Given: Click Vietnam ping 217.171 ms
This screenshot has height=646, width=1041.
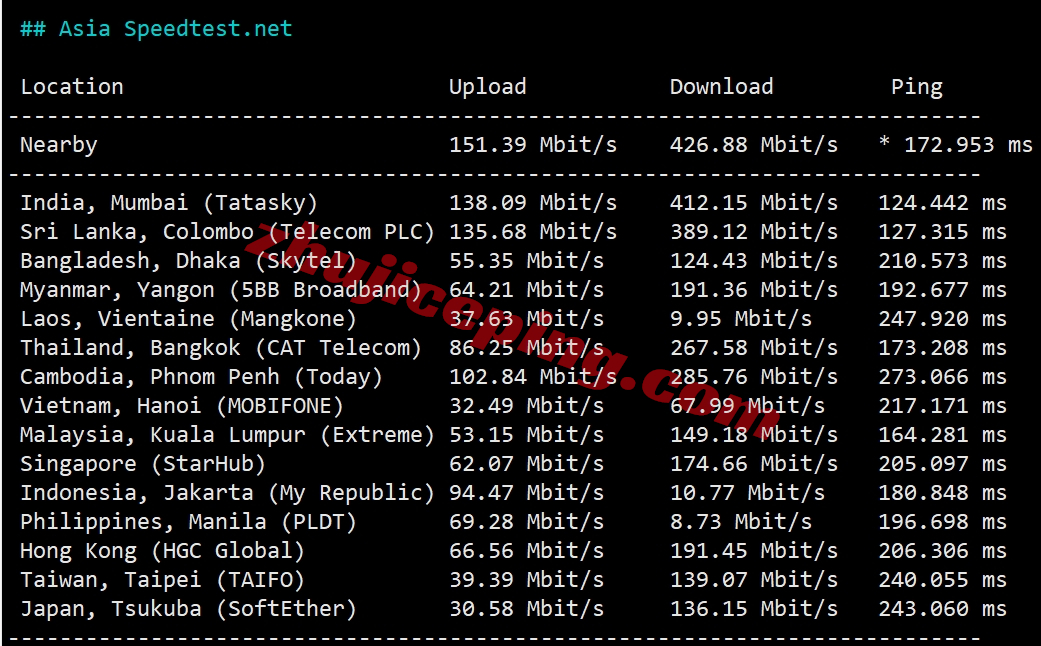Looking at the screenshot, I should click(942, 406).
